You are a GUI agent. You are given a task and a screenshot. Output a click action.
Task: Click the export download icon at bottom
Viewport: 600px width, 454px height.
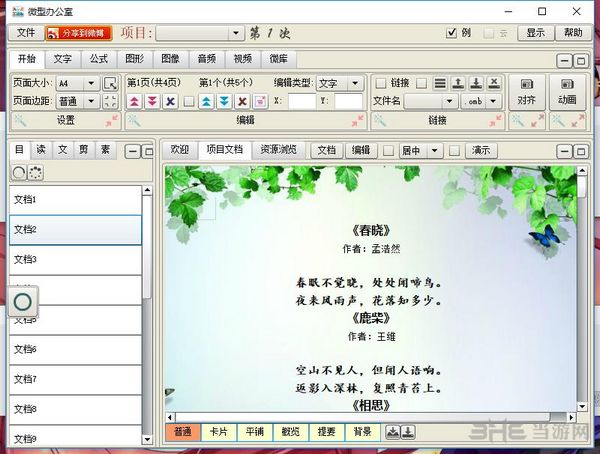tap(408, 432)
